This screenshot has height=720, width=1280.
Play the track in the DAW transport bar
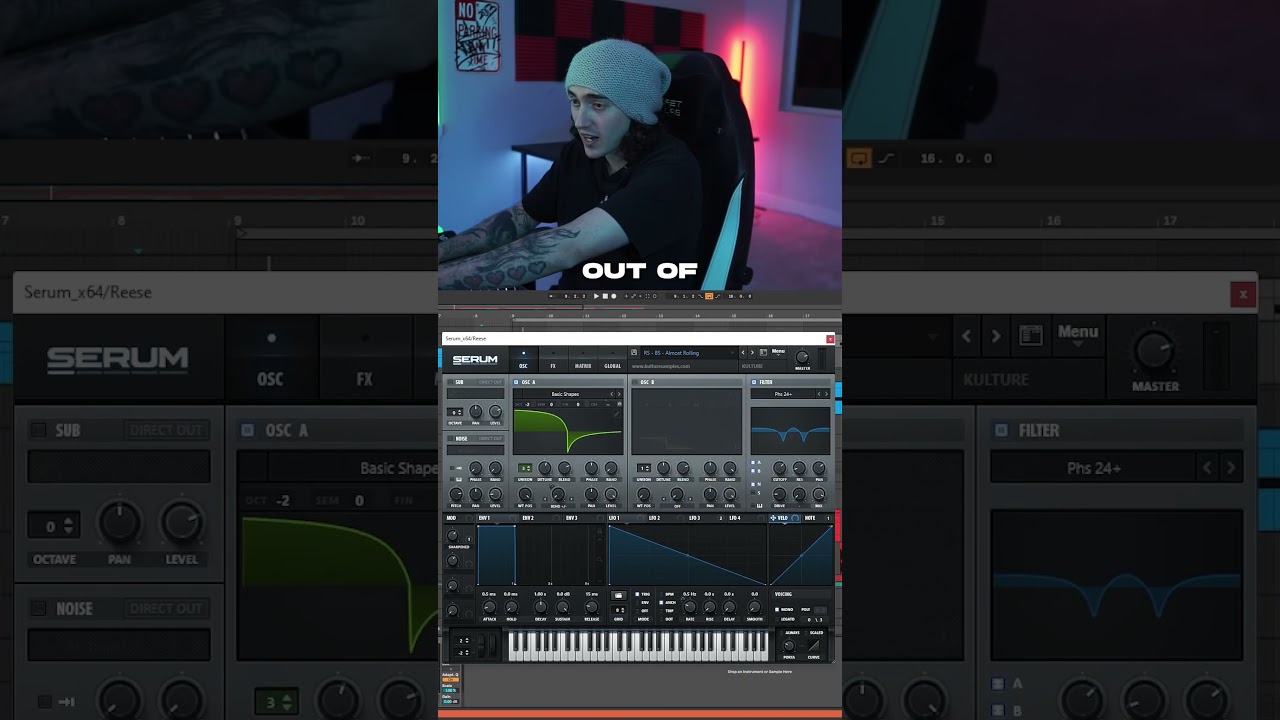tap(596, 296)
